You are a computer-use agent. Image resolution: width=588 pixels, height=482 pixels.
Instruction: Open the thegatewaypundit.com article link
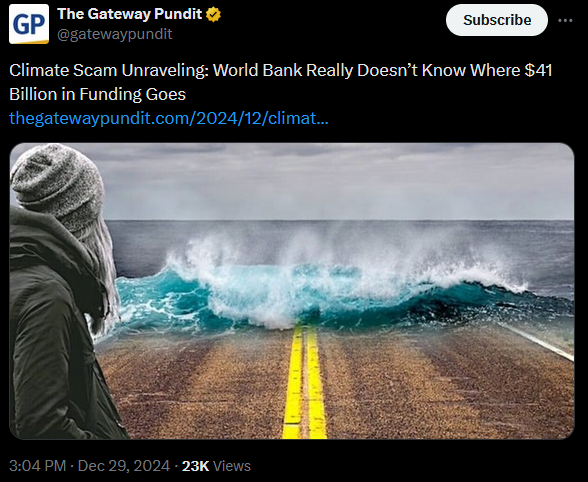(169, 118)
